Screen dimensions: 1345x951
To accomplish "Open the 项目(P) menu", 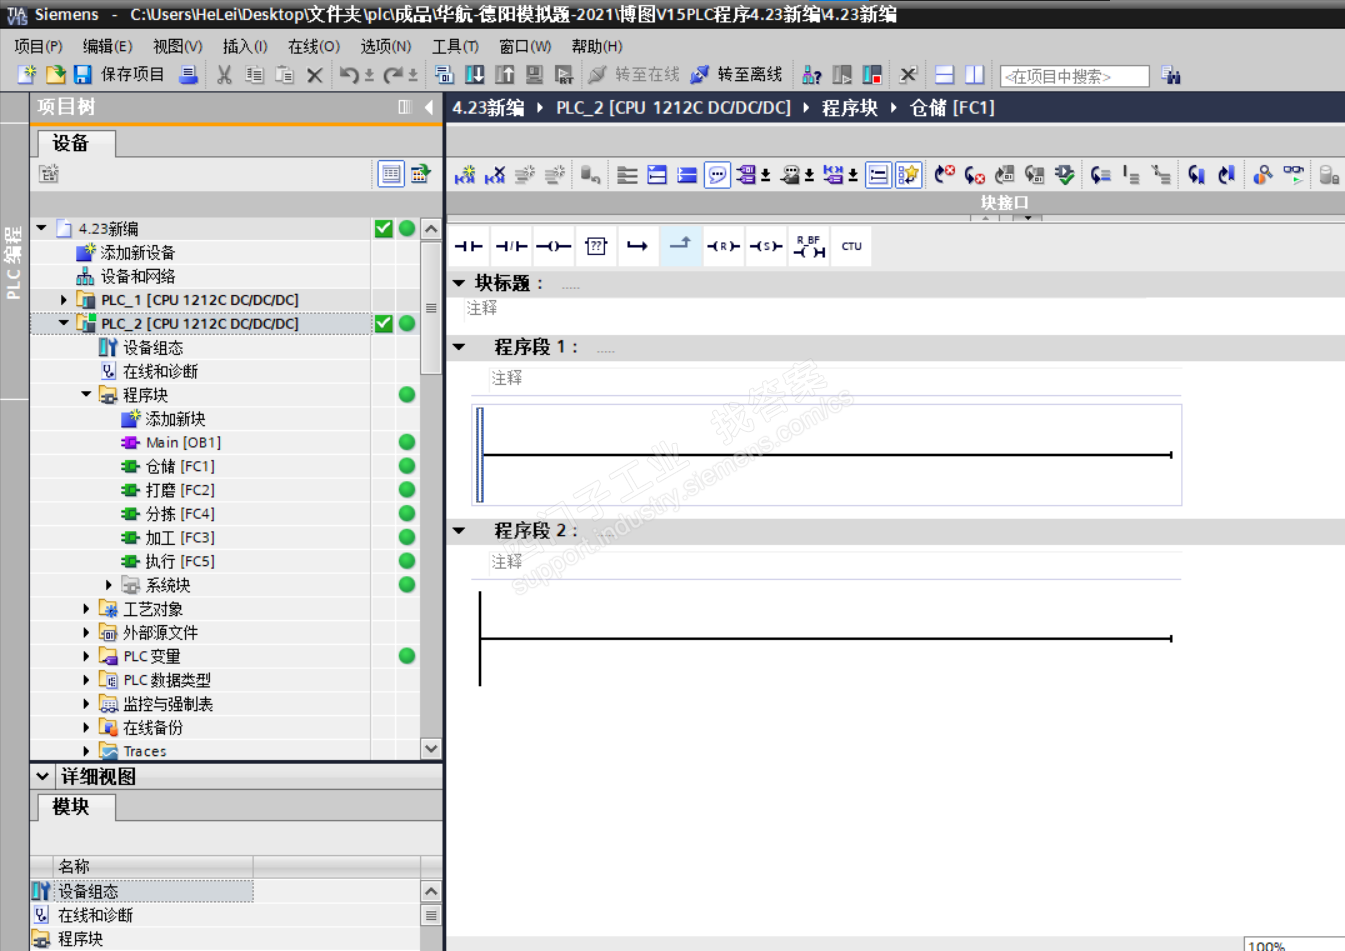I will (38, 46).
